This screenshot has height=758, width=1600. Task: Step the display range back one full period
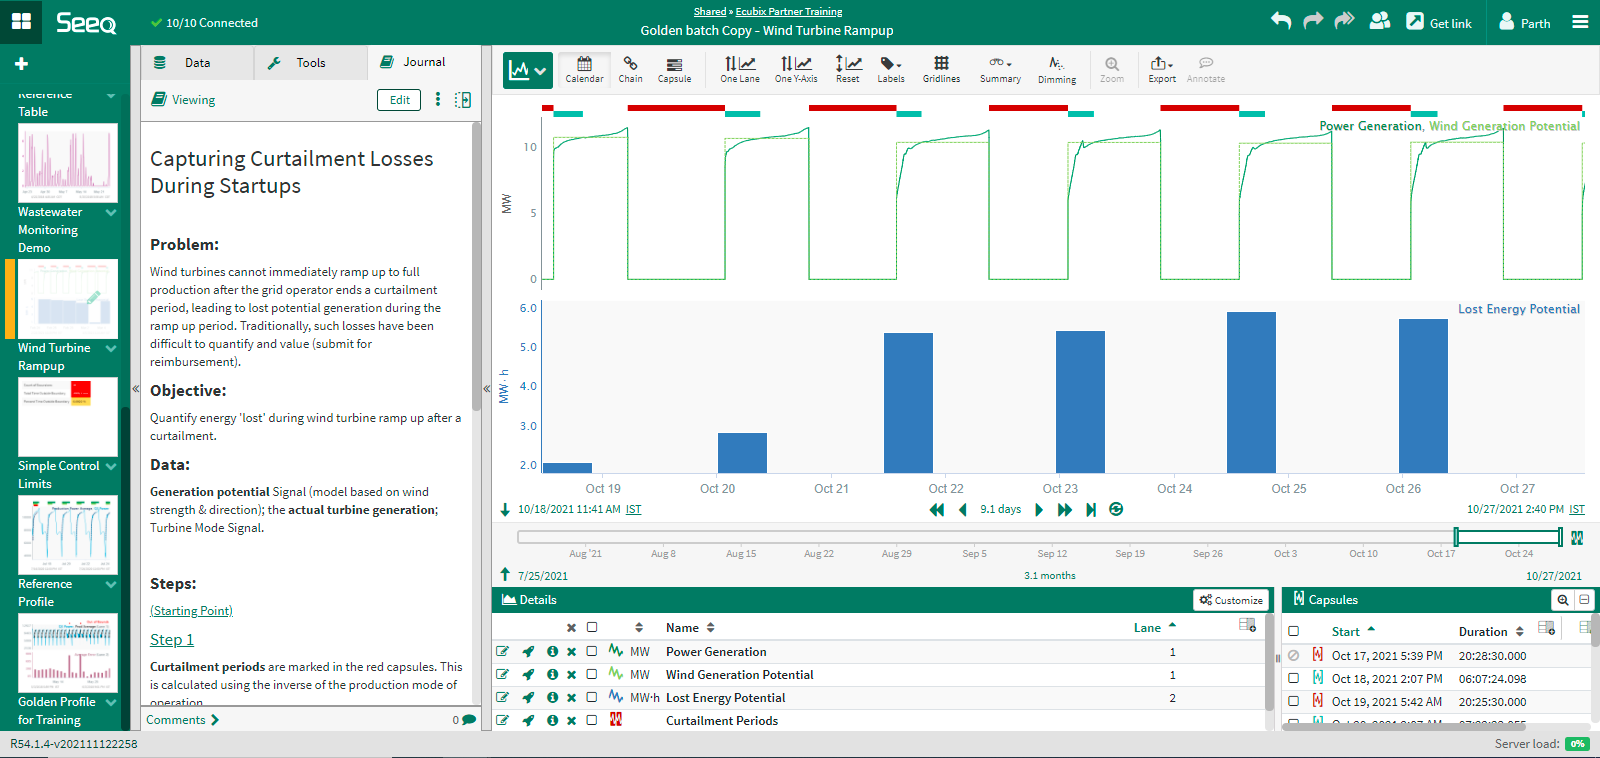pyautogui.click(x=937, y=509)
